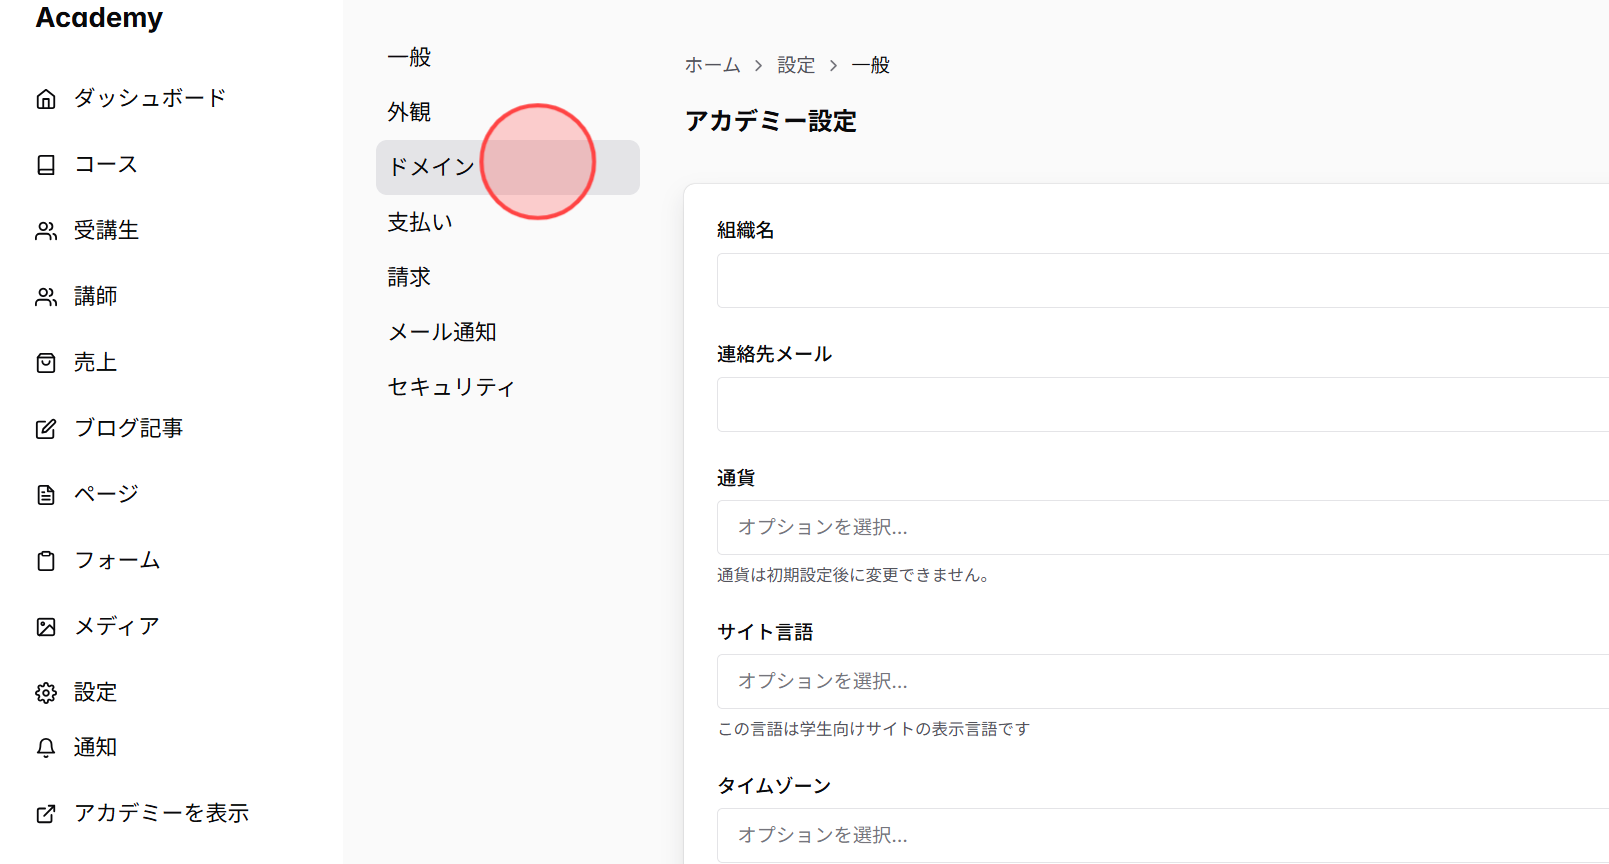1609x864 pixels.
Task: Click 設定 in the breadcrumb
Action: (x=796, y=65)
